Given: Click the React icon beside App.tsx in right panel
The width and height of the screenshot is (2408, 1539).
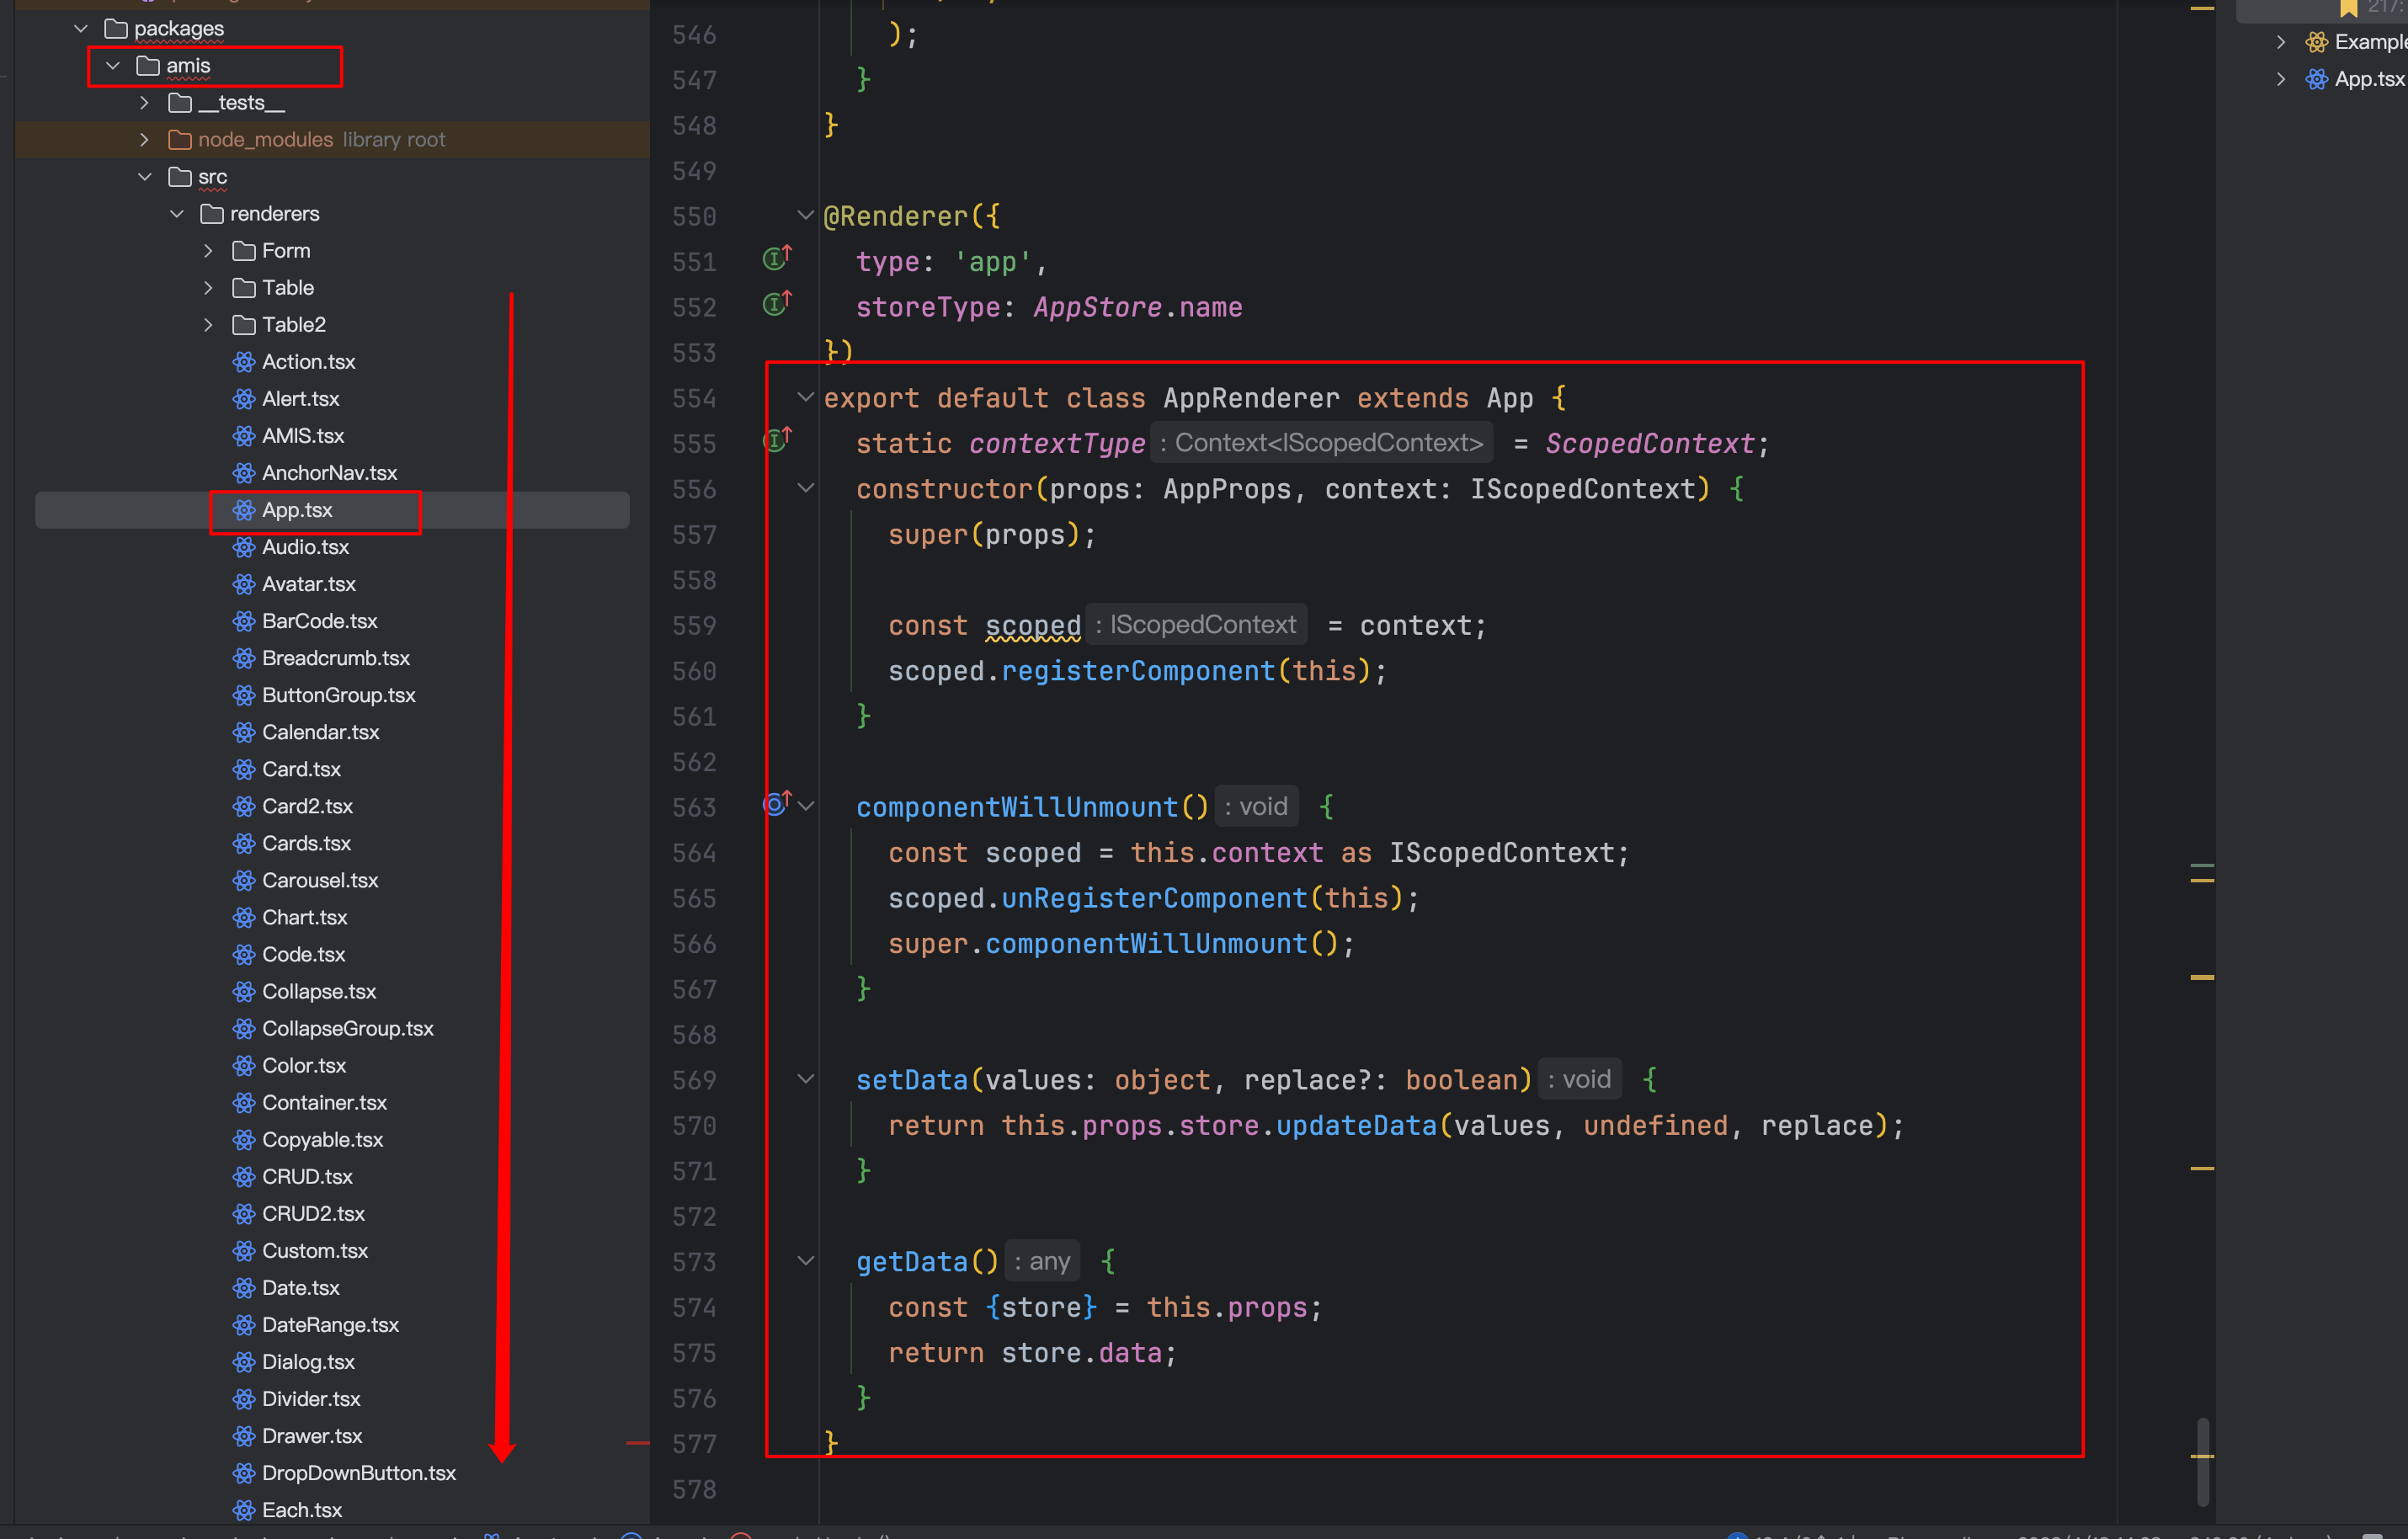Looking at the screenshot, I should coord(2316,79).
